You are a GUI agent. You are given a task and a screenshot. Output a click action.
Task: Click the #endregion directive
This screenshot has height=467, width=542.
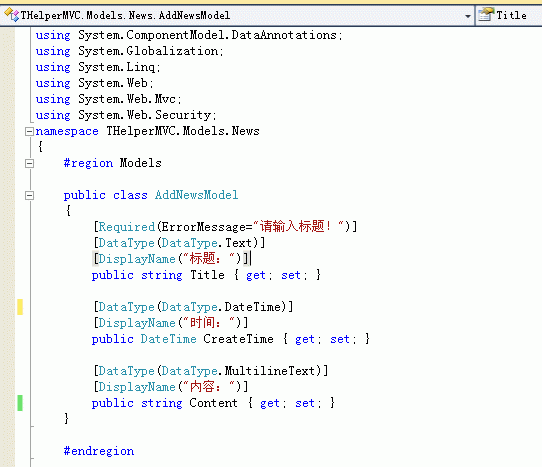point(99,451)
